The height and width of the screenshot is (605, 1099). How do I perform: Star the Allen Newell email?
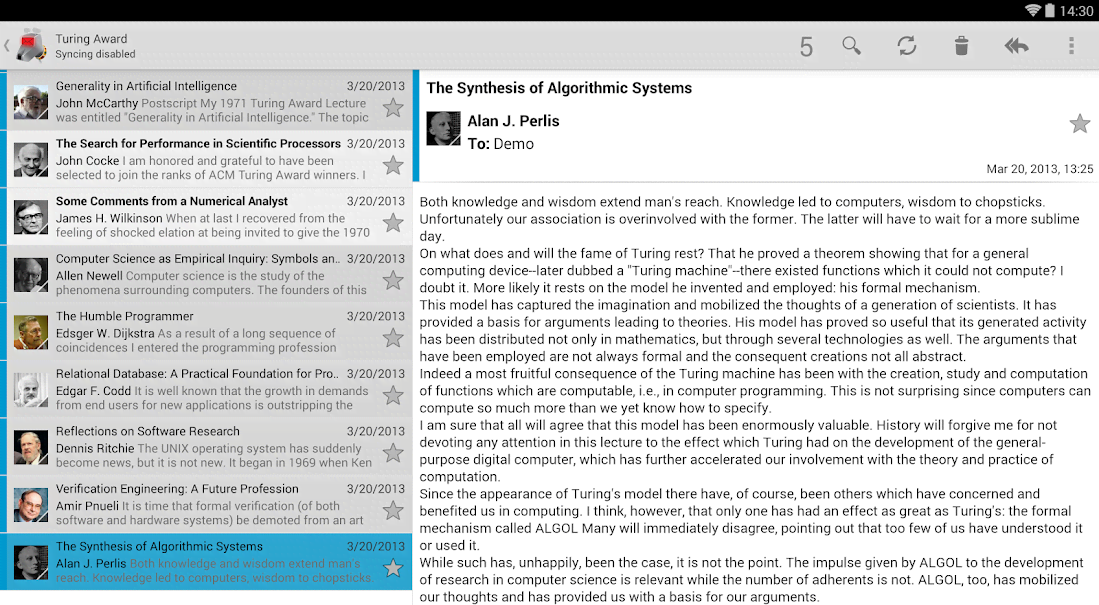393,280
